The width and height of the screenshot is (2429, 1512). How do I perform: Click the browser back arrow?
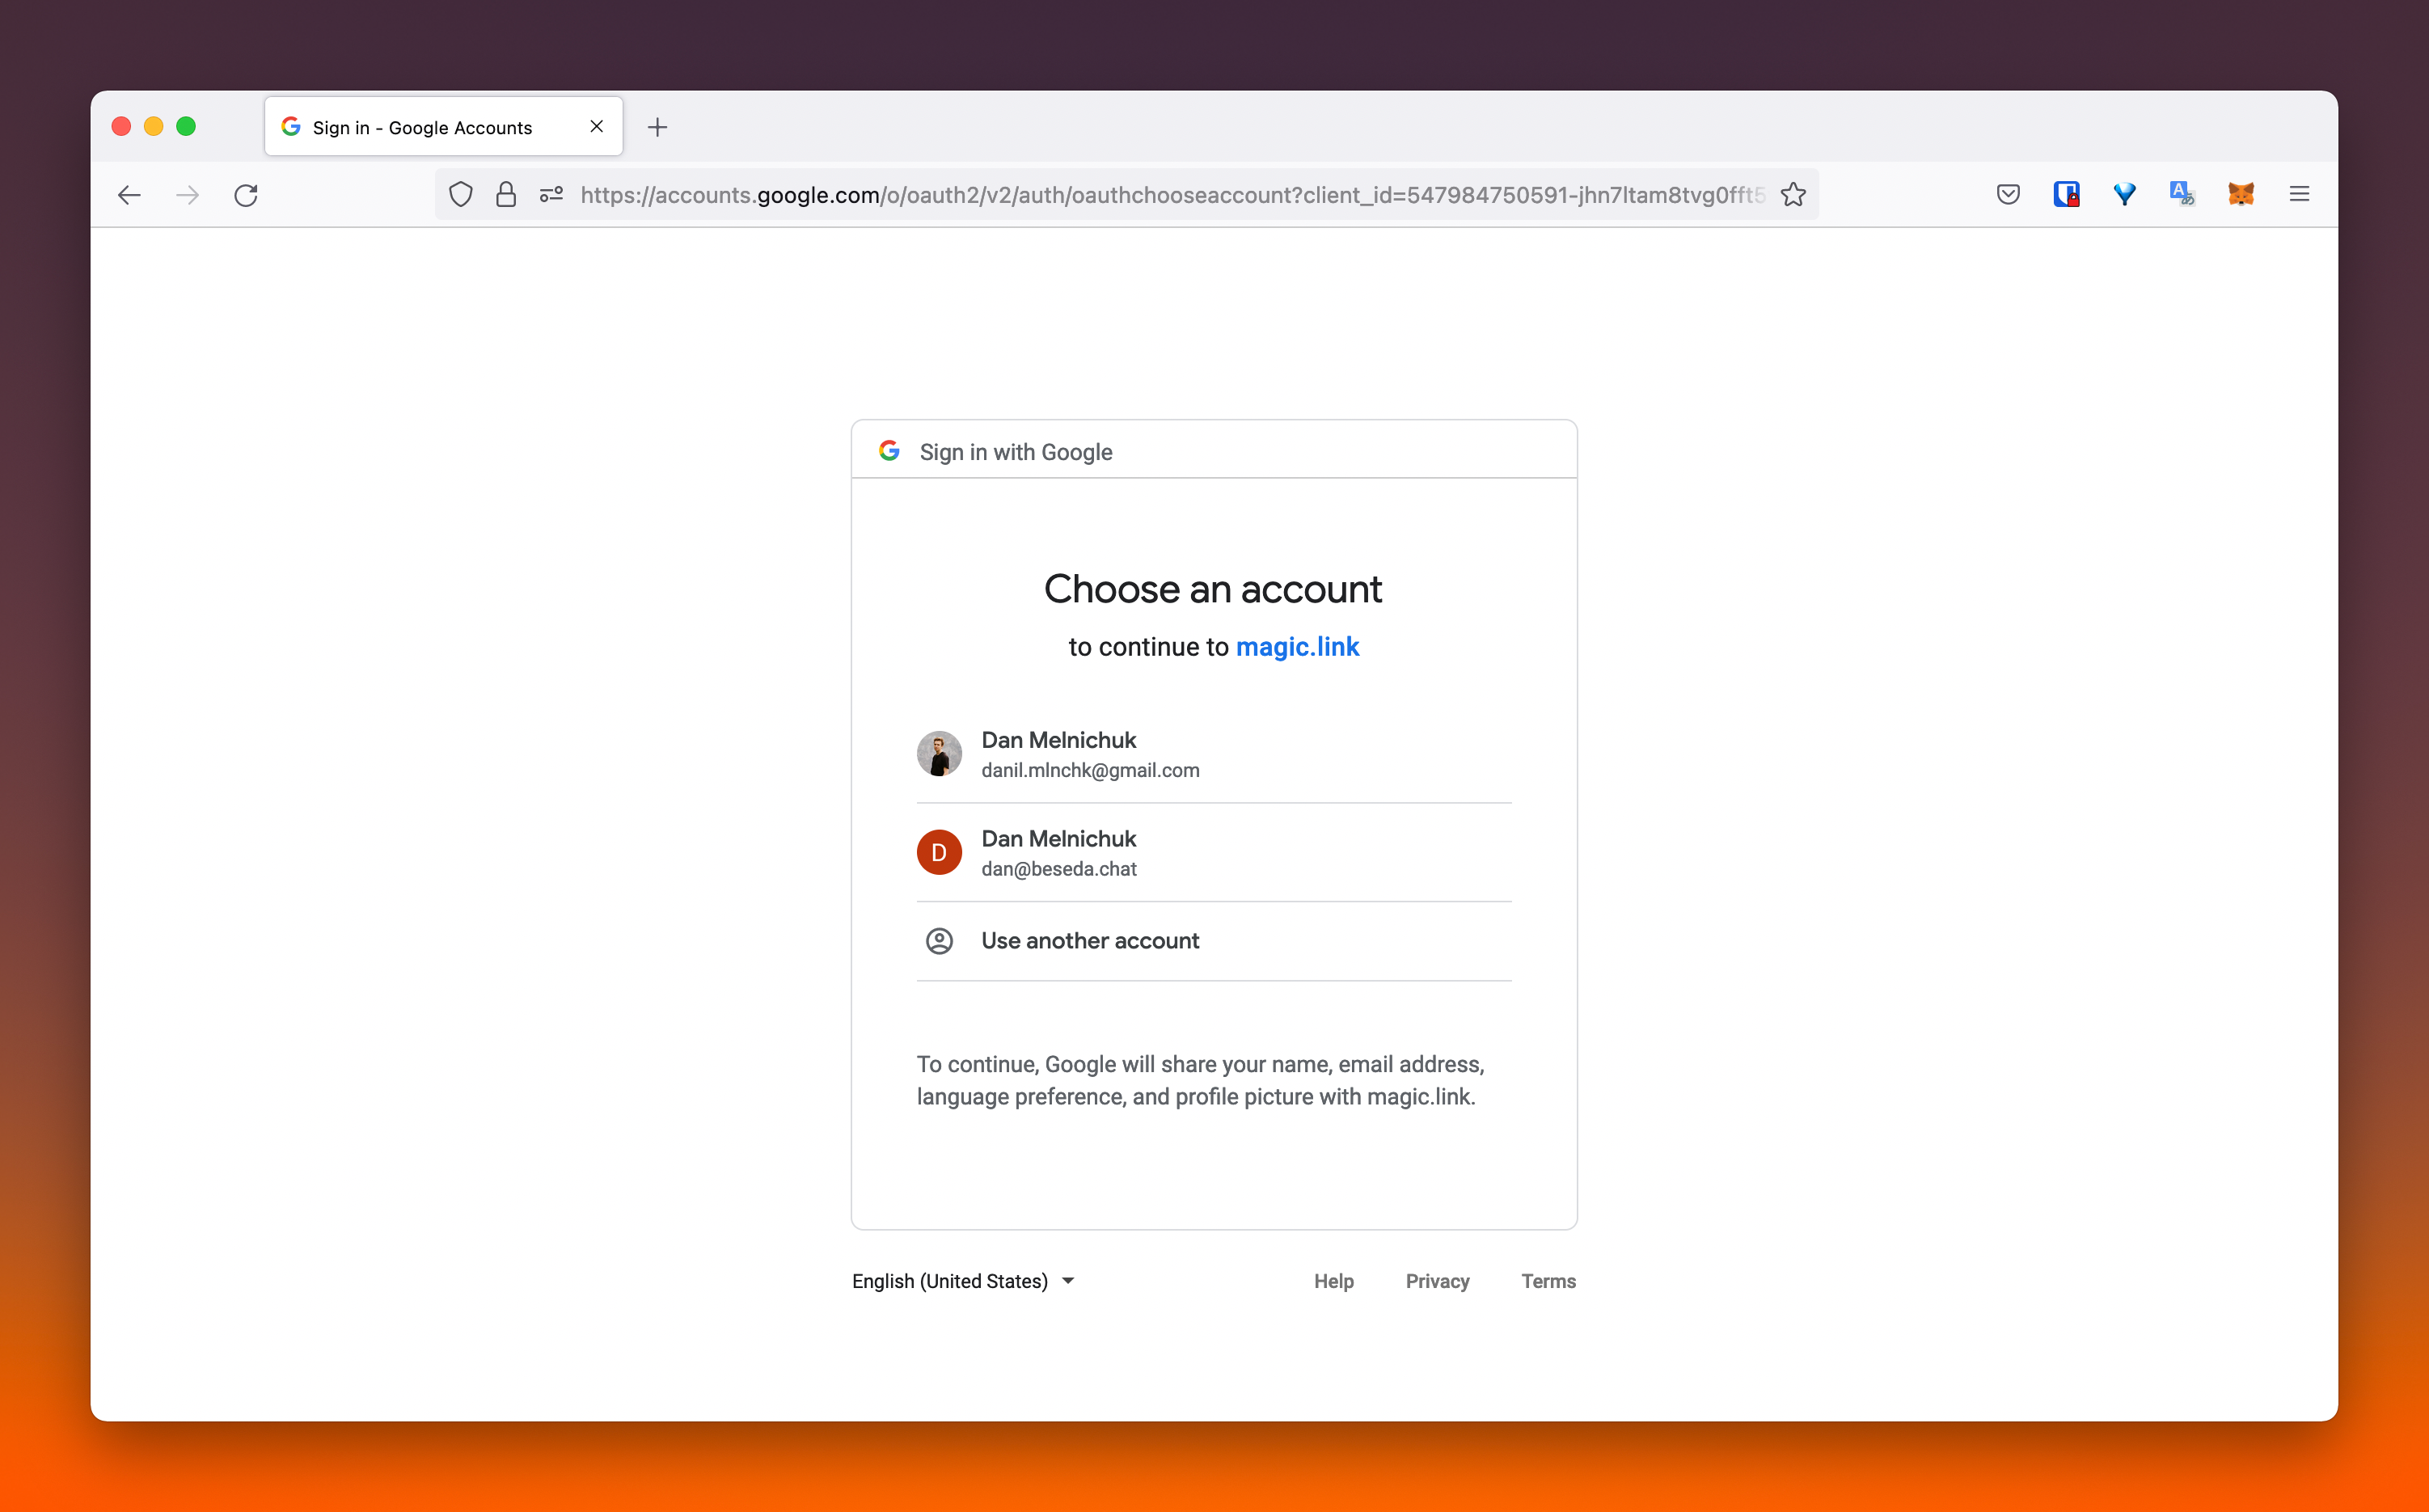point(129,195)
